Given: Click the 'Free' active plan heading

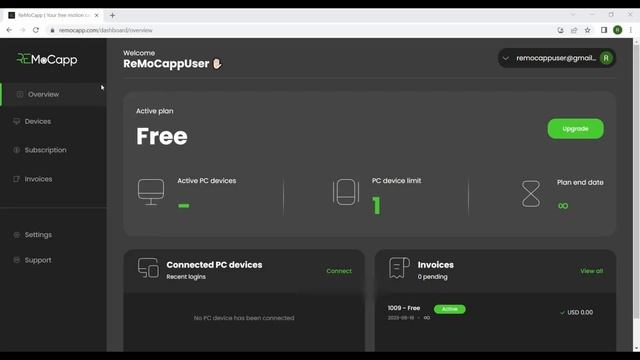Looking at the screenshot, I should (162, 136).
